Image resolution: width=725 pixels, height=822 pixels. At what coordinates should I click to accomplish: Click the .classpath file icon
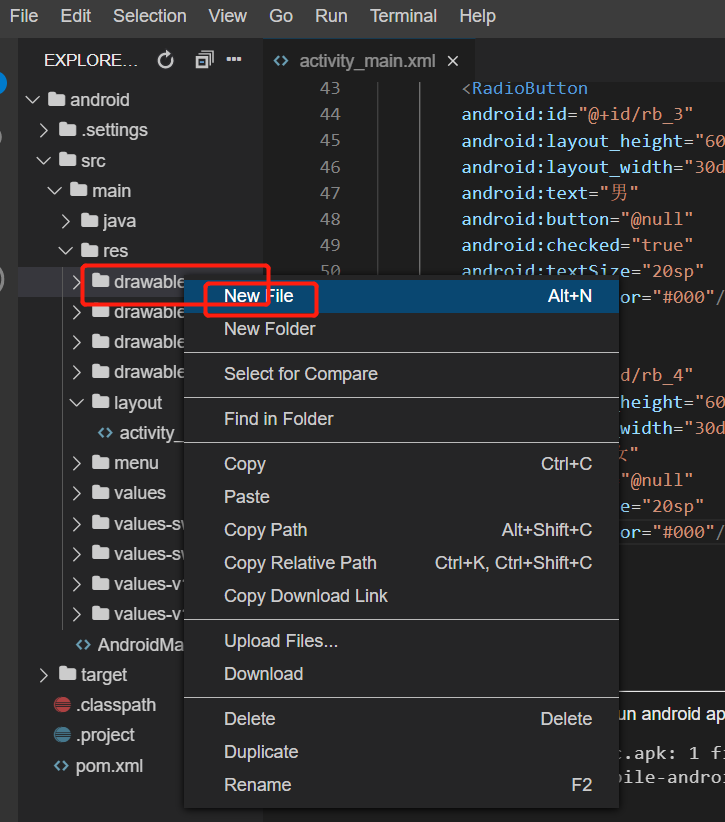tap(62, 705)
